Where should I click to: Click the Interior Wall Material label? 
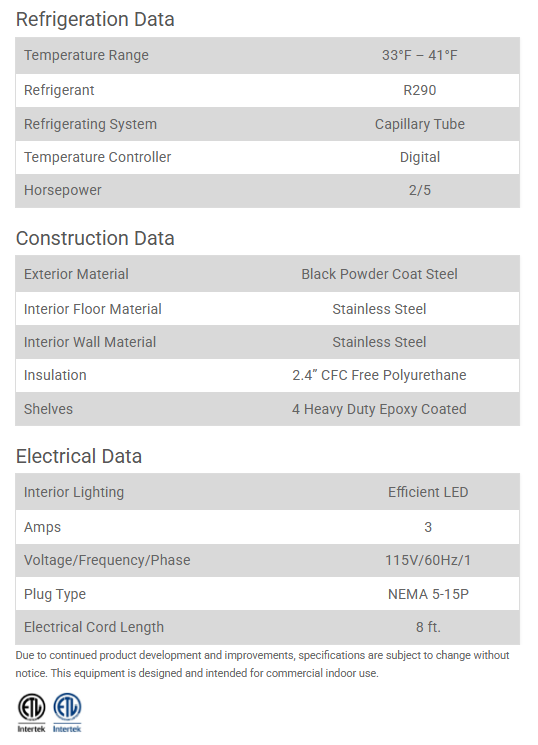point(90,342)
